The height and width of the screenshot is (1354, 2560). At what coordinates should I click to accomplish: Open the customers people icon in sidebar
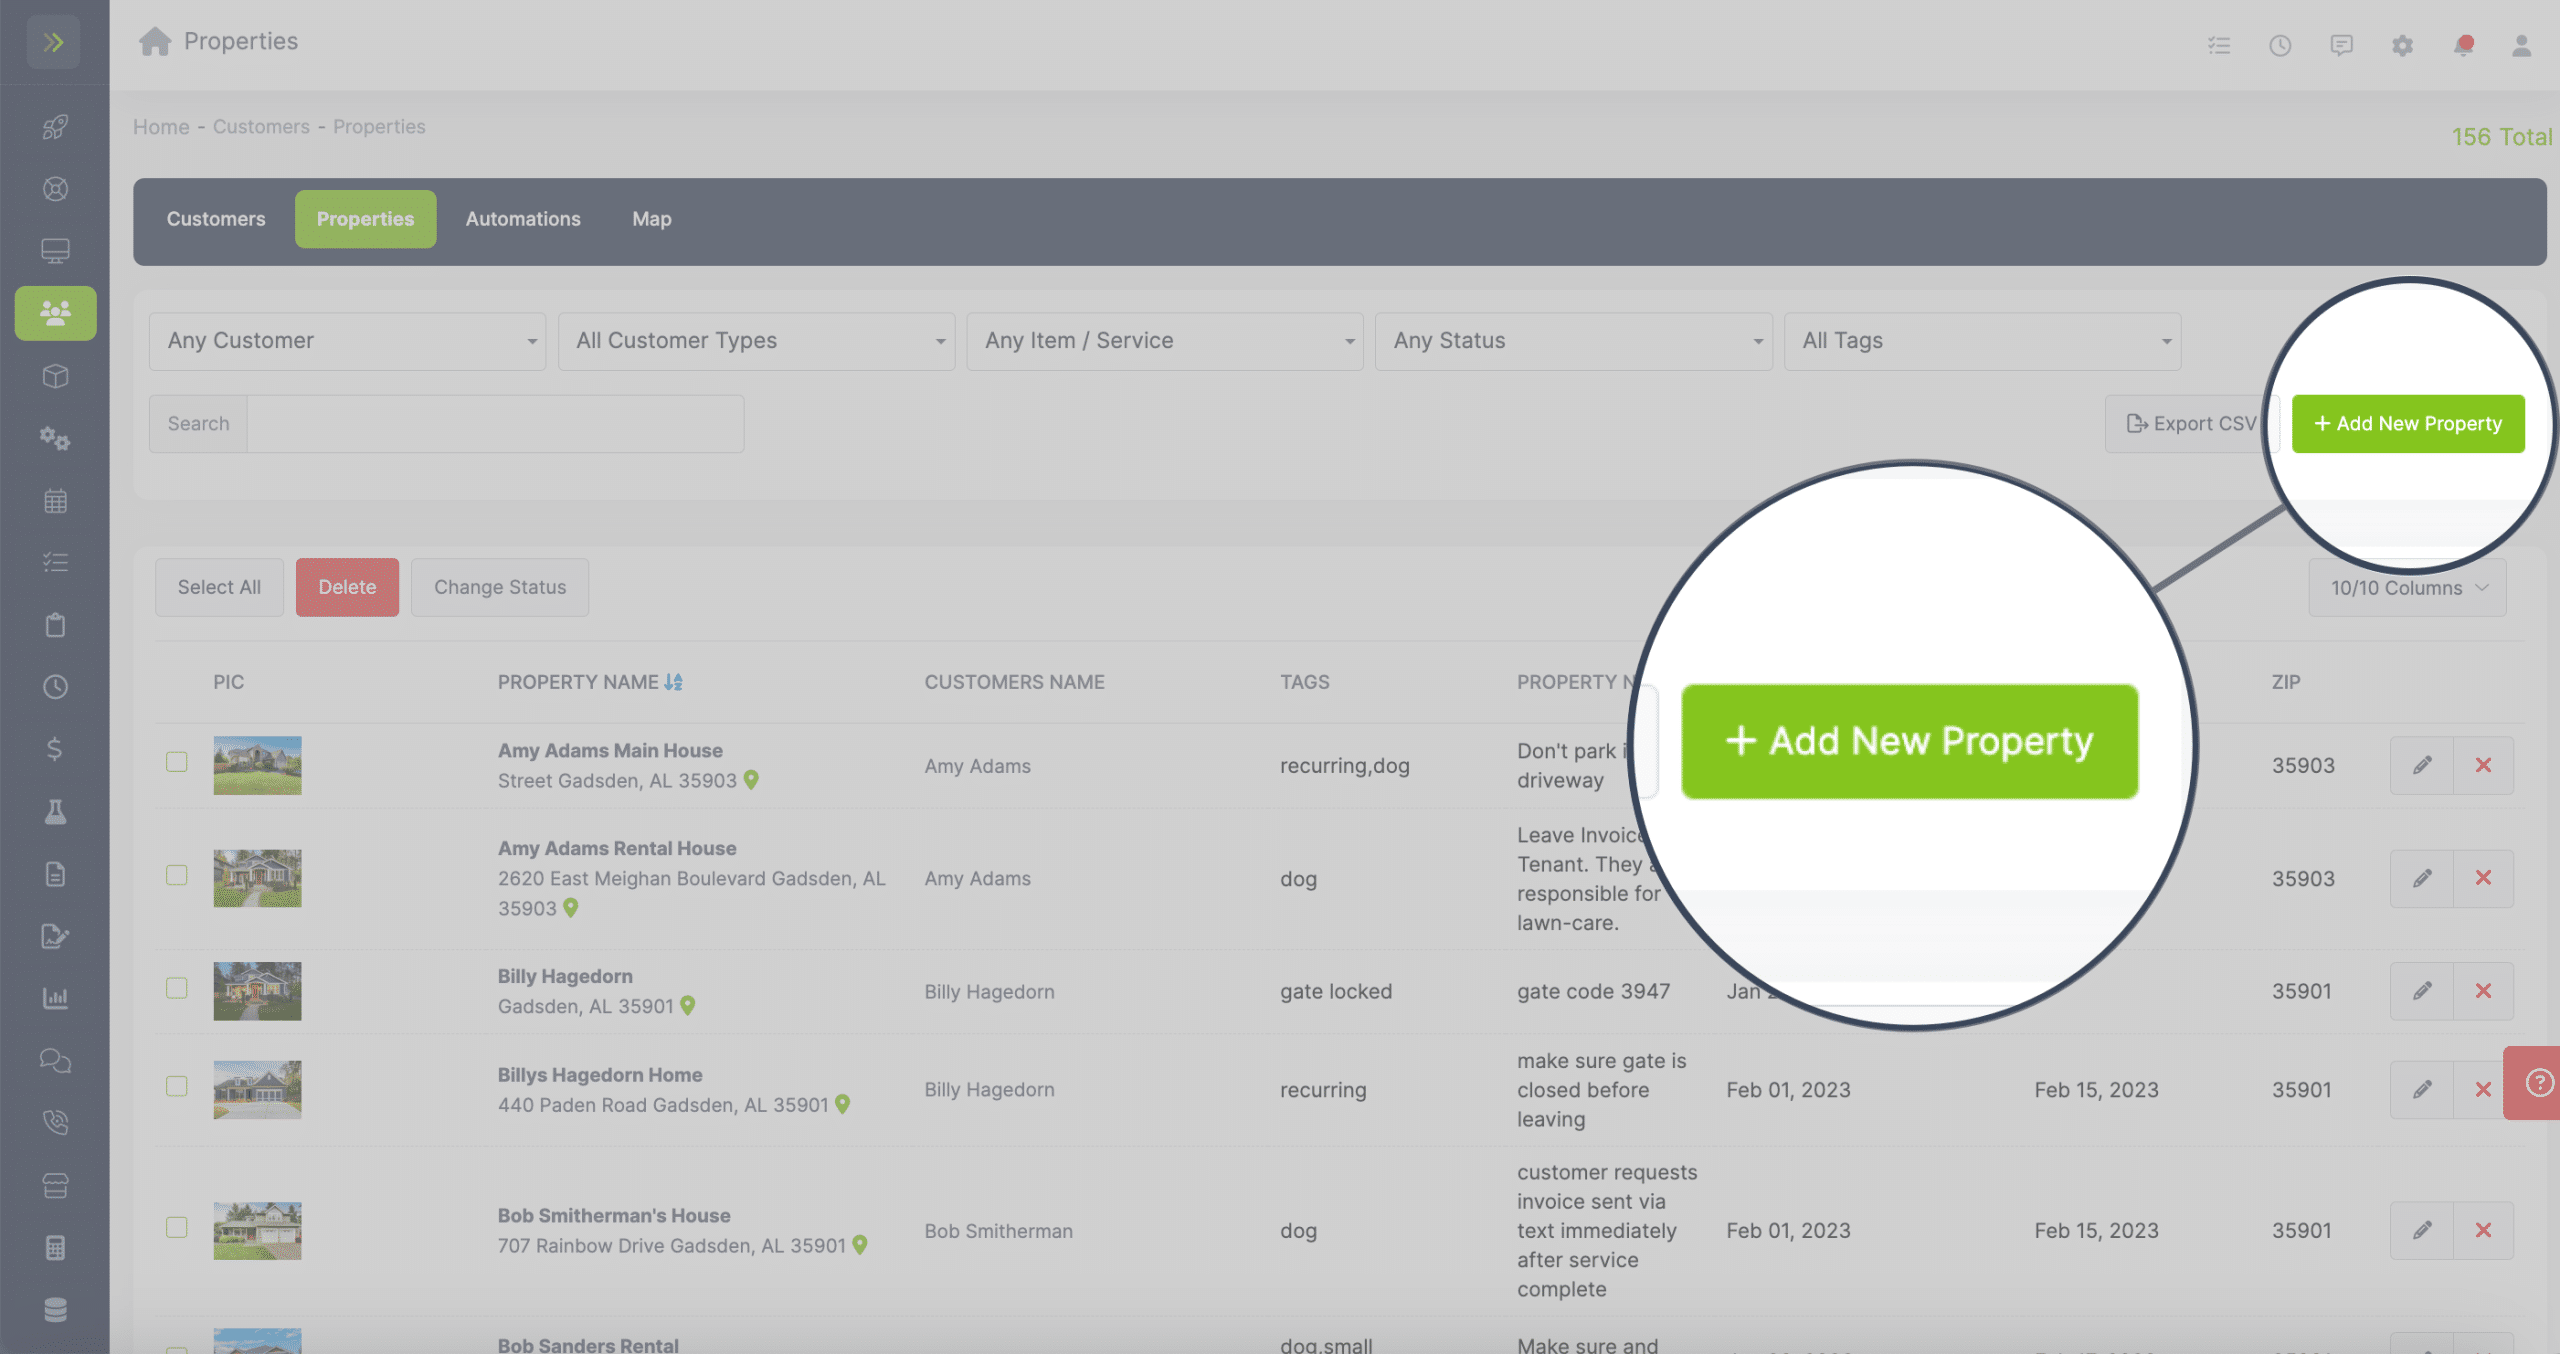tap(55, 313)
